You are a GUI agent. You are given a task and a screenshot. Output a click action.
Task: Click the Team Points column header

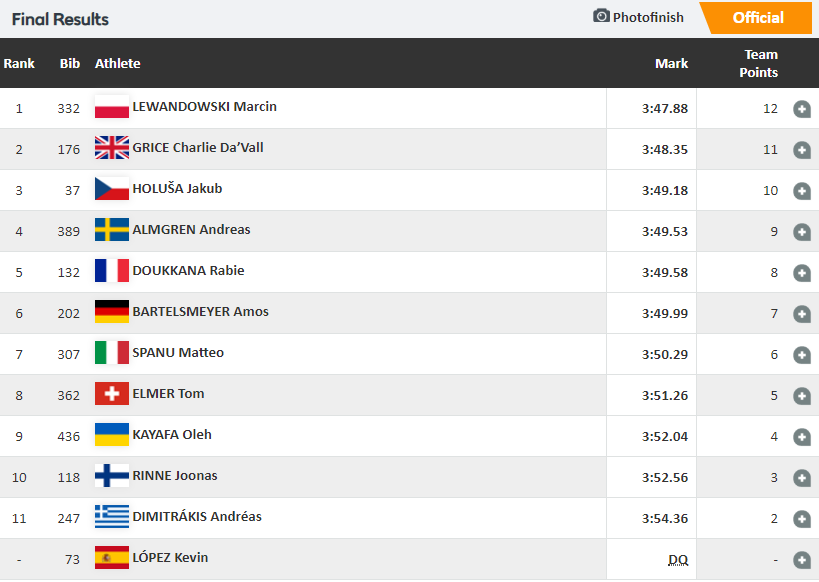click(x=759, y=63)
